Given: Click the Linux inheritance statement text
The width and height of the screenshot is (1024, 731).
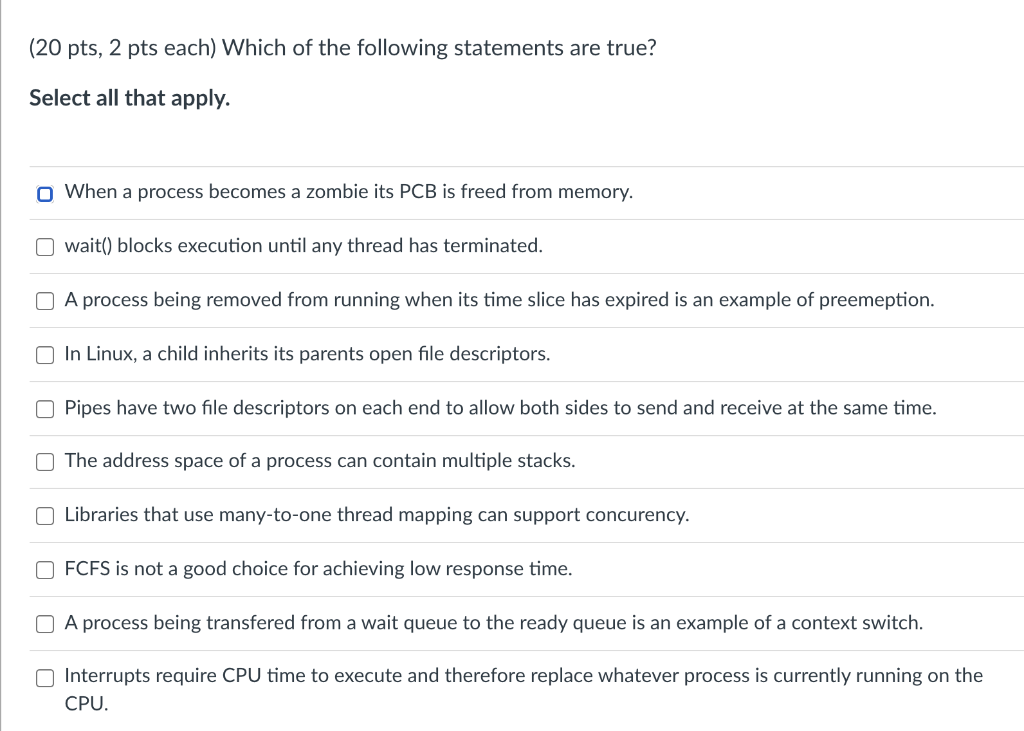Looking at the screenshot, I should pyautogui.click(x=307, y=353).
